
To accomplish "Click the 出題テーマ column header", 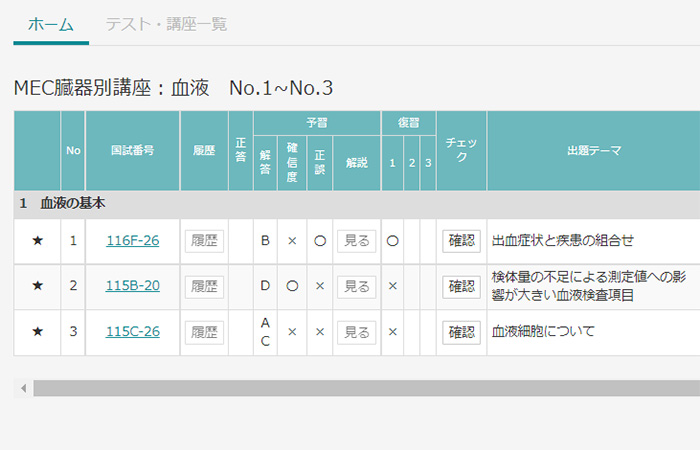I will pos(594,151).
